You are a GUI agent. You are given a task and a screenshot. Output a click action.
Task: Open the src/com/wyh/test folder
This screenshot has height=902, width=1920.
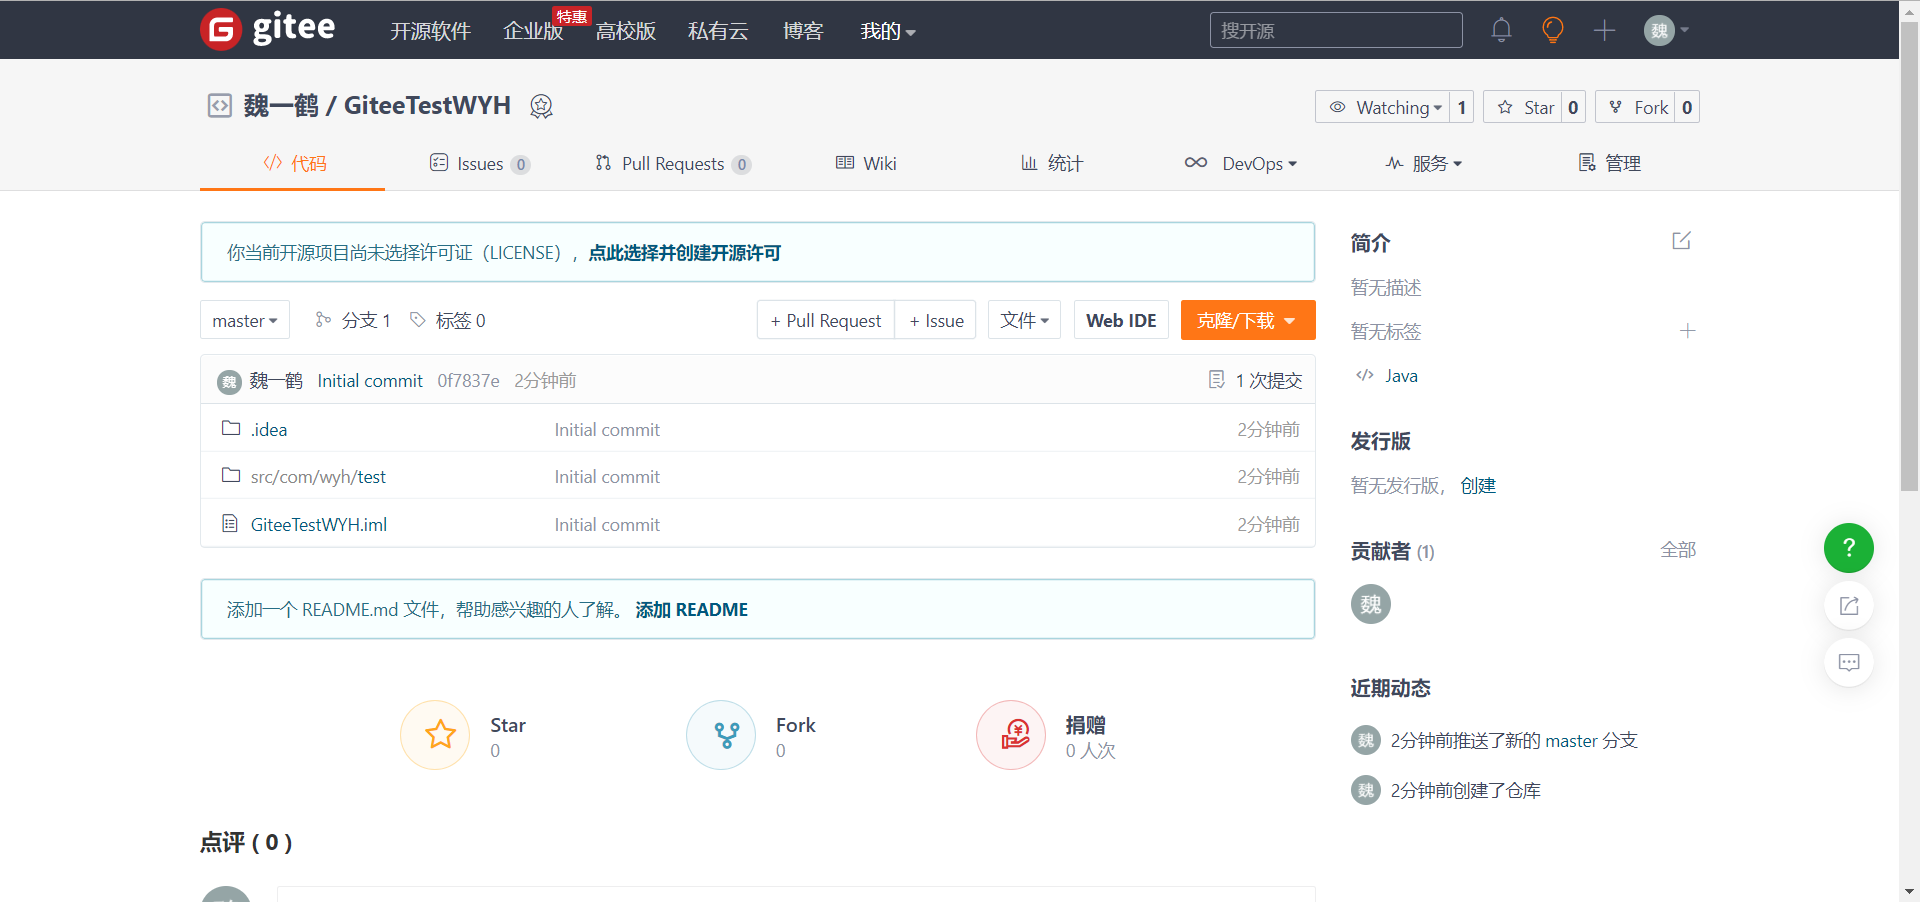318,476
